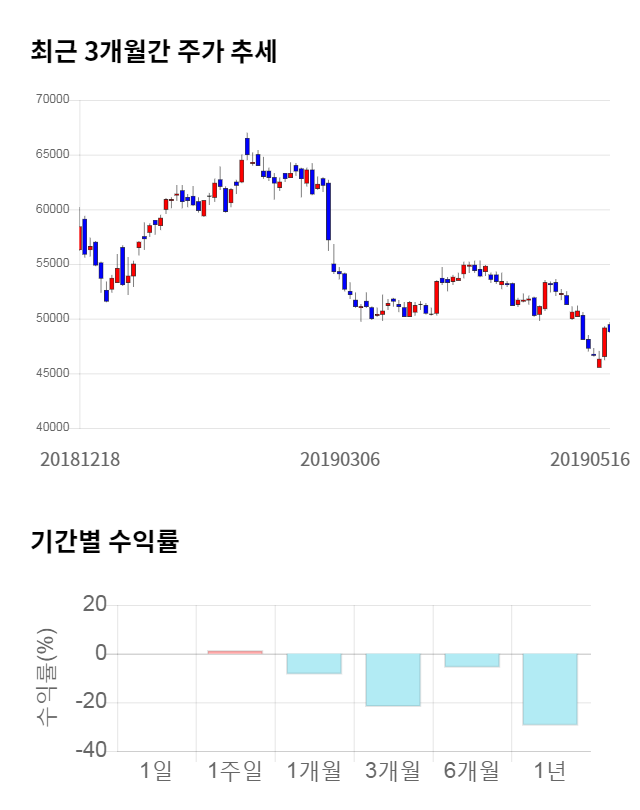The width and height of the screenshot is (640, 810).
Task: Click the 6개월 return bar
Action: point(471,660)
